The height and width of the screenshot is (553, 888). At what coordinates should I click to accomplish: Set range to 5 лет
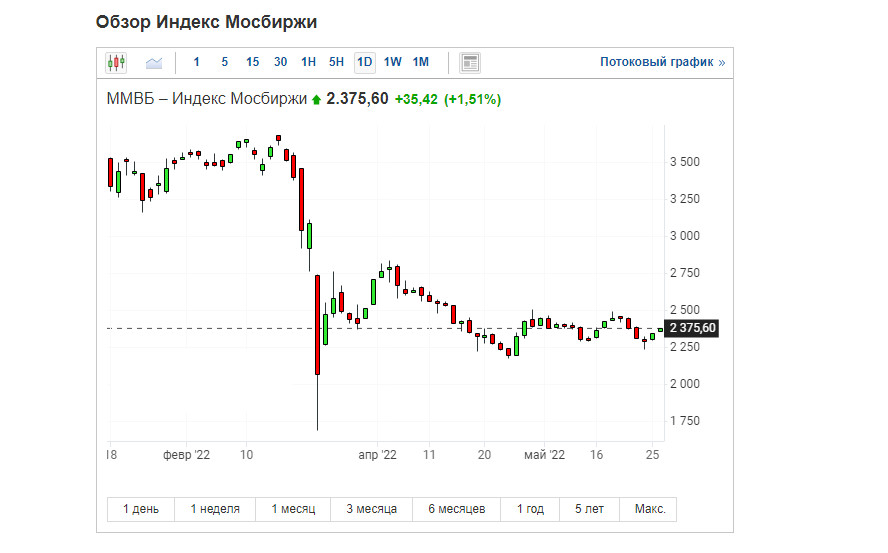click(x=590, y=509)
